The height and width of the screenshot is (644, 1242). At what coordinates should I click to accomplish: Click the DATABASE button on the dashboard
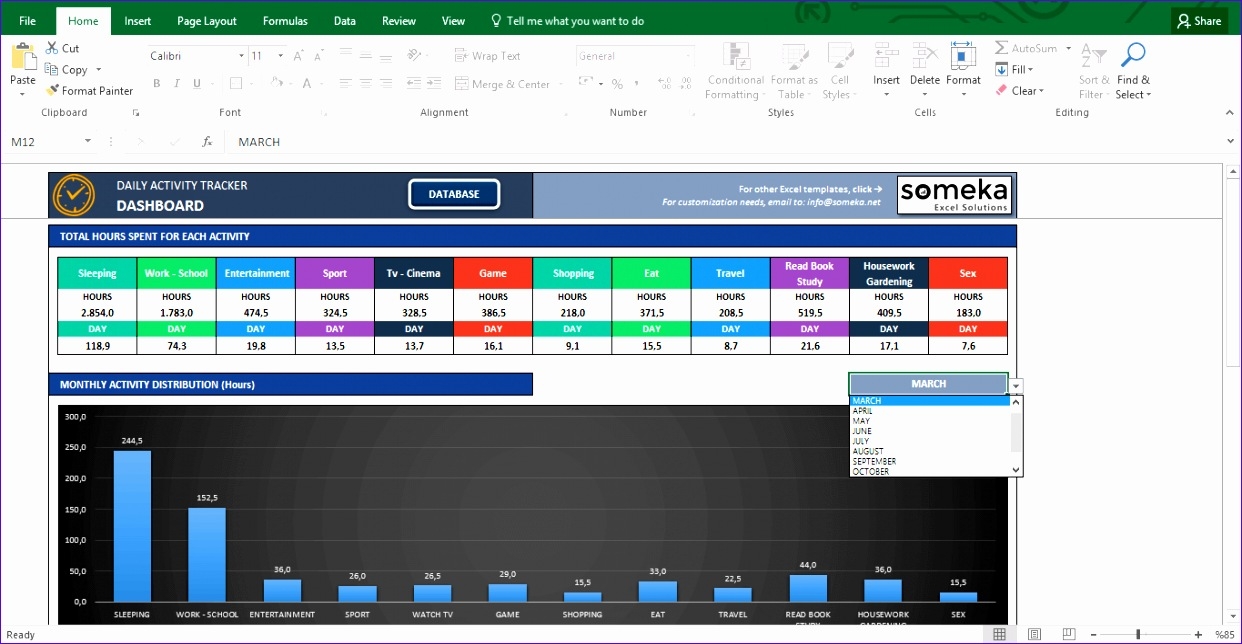(x=454, y=195)
